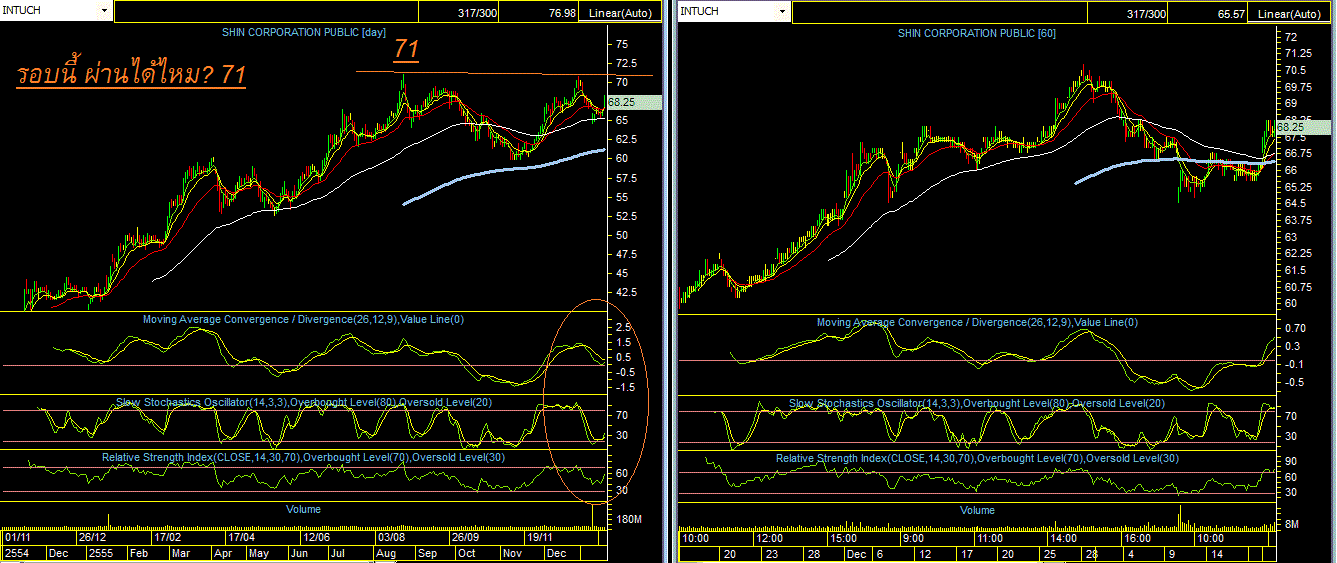Click the 69.75 price scale label on the 60-minute chart

(x=1298, y=87)
